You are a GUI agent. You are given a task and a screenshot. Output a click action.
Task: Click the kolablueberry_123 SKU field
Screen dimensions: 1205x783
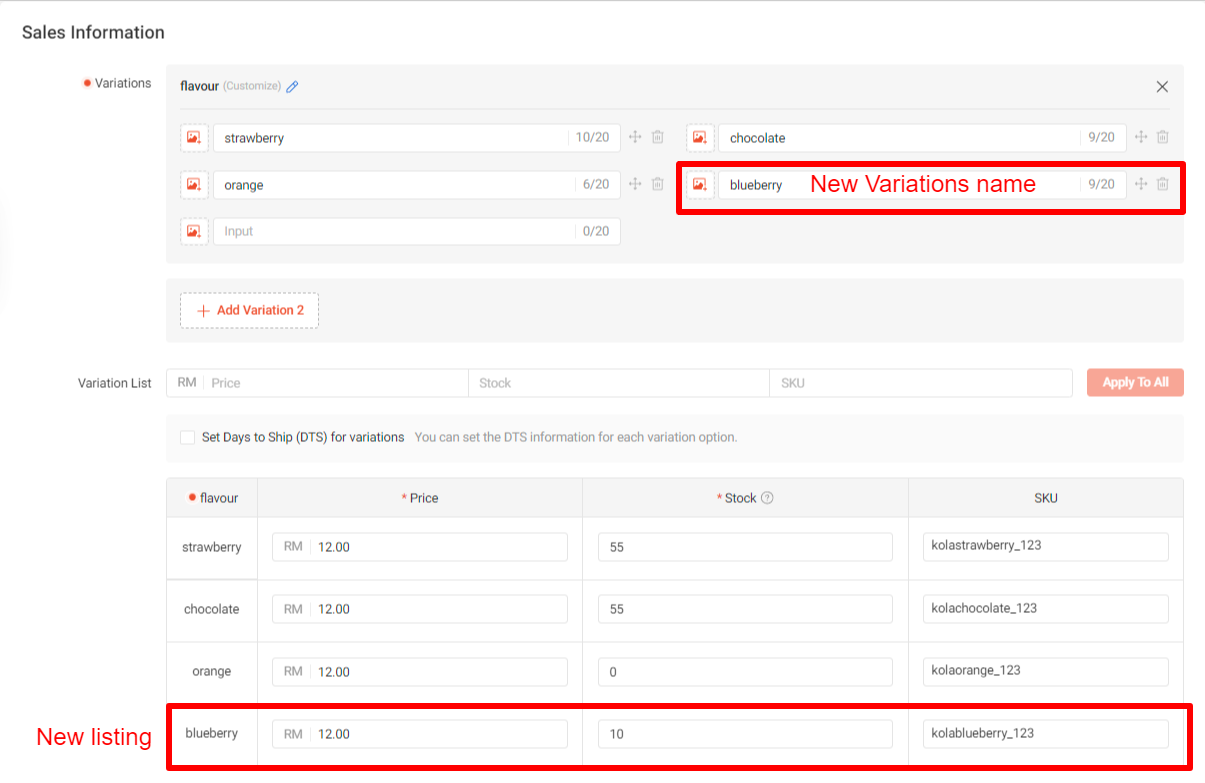[x=1046, y=733]
